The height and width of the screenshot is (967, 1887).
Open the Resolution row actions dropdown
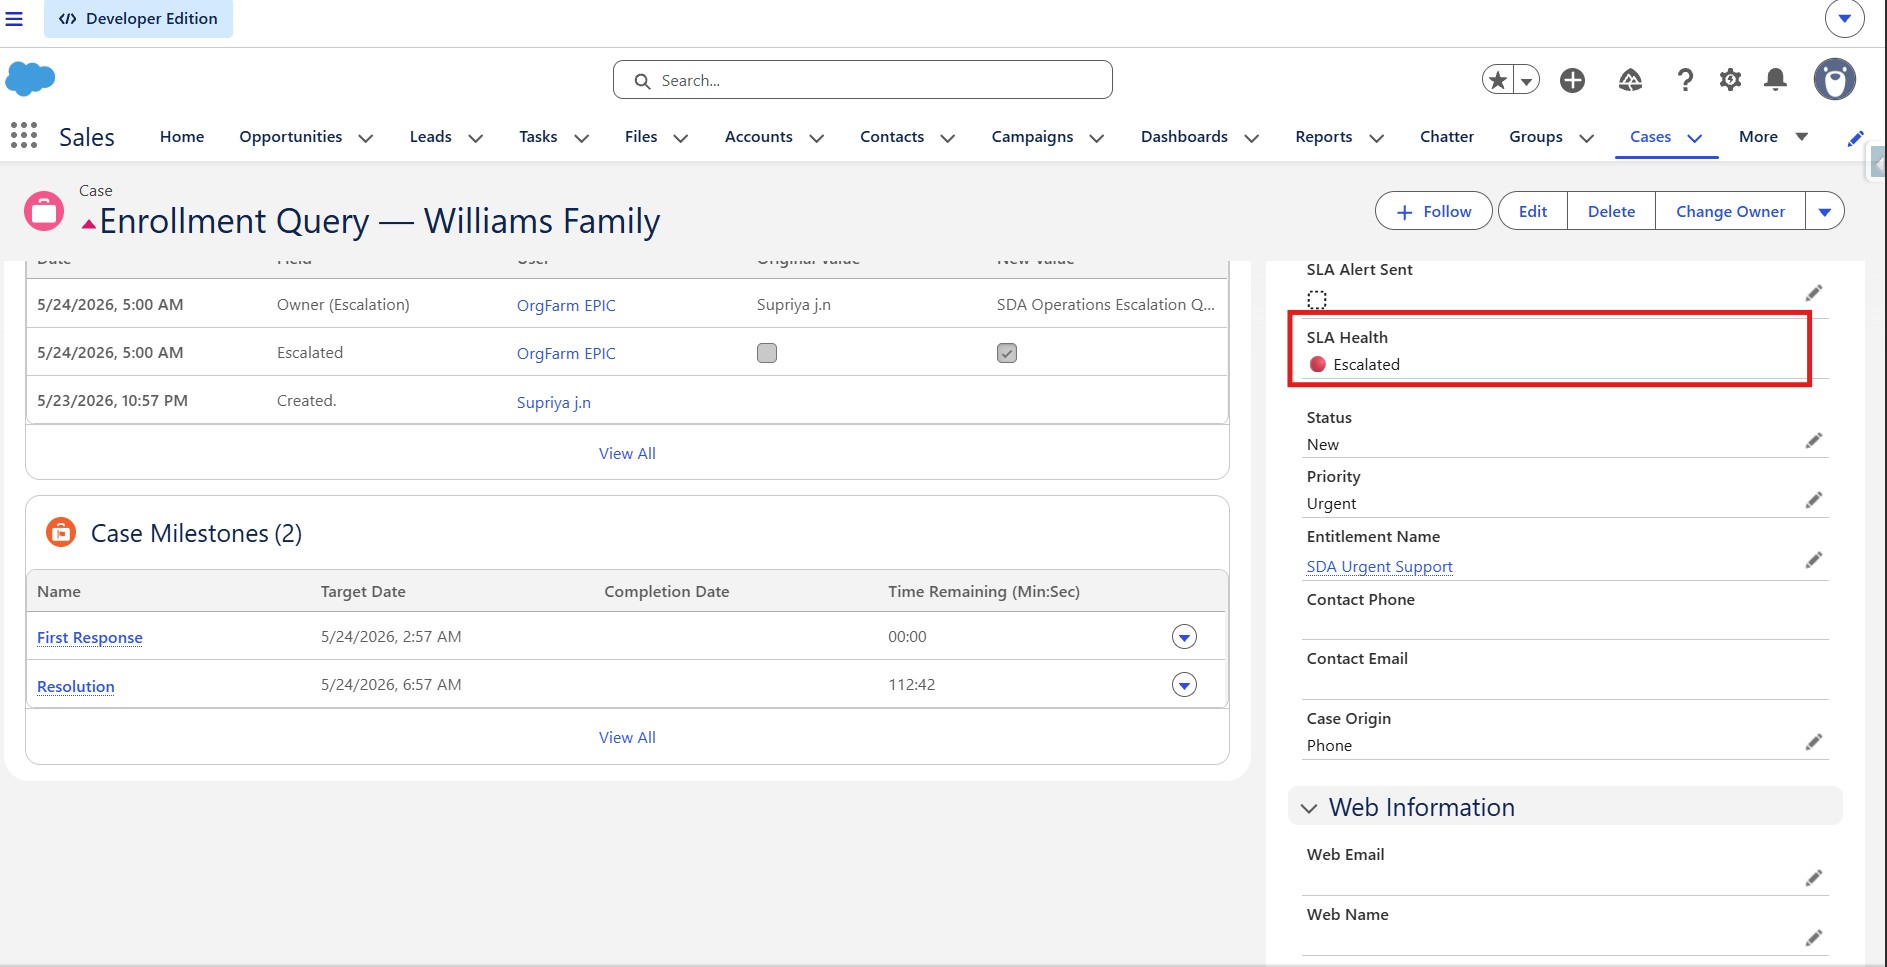(1184, 685)
